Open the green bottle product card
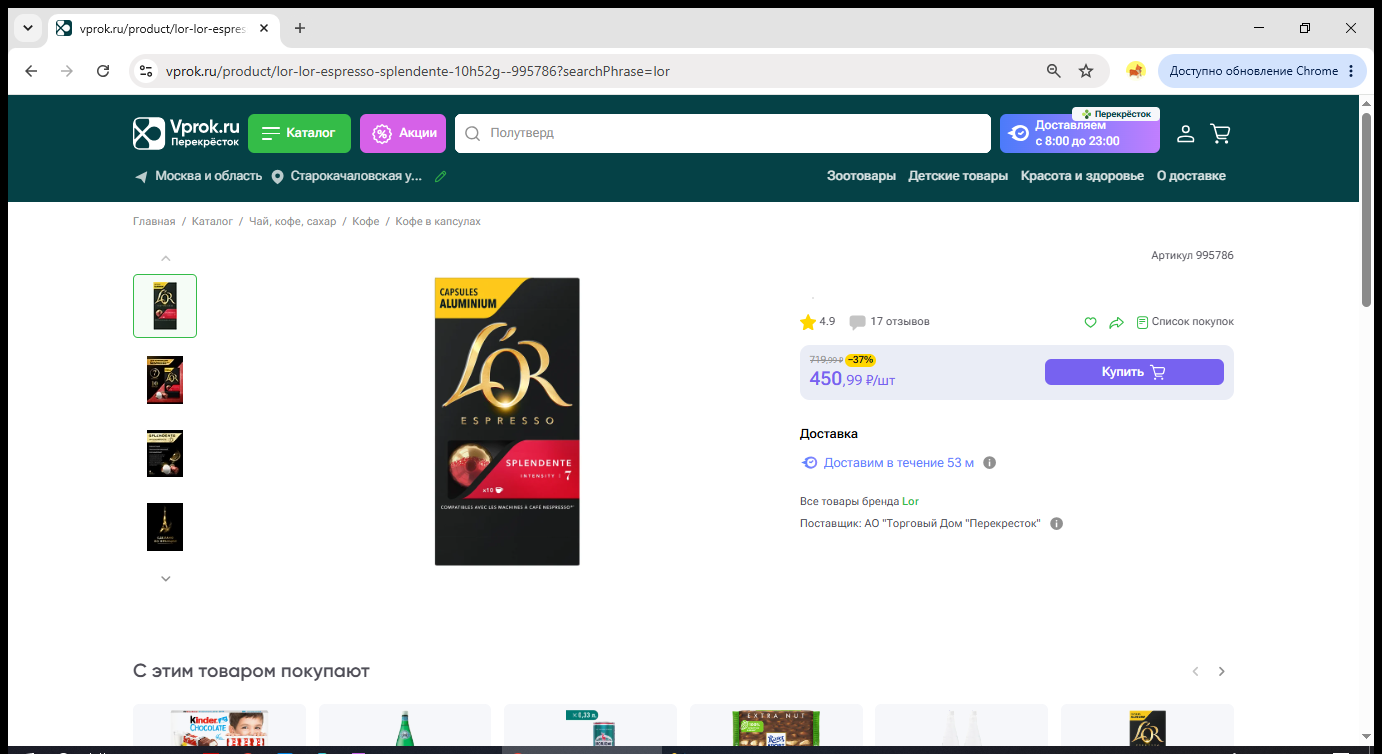This screenshot has height=754, width=1382. 405,727
